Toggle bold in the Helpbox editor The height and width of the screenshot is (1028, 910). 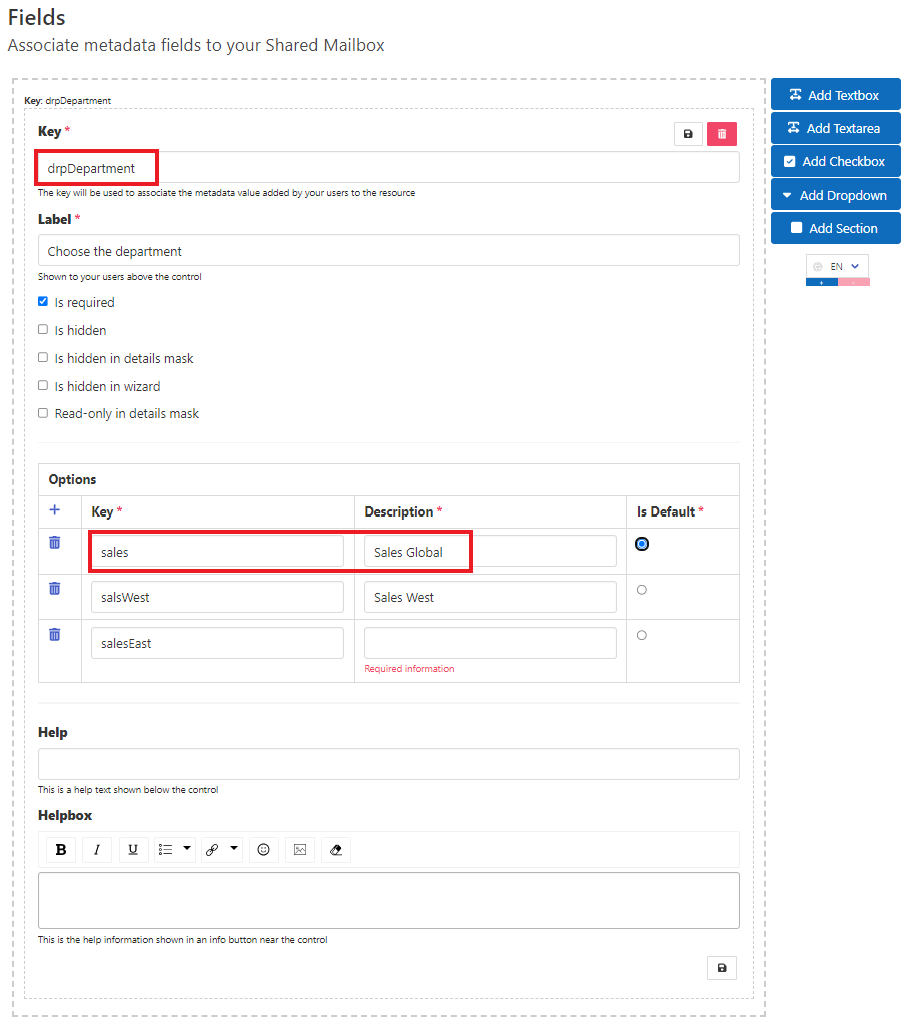click(61, 850)
